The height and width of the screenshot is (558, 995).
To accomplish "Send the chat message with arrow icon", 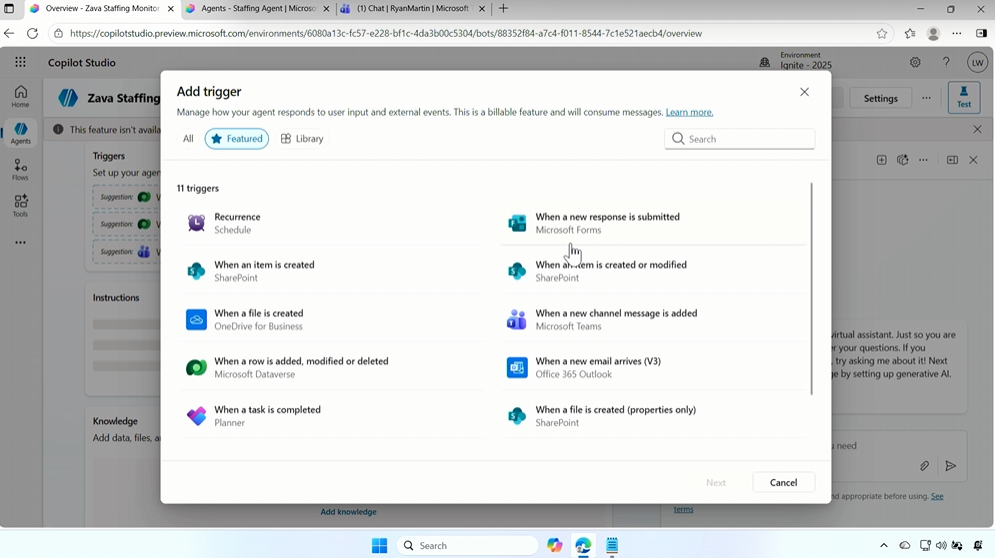I will click(951, 466).
